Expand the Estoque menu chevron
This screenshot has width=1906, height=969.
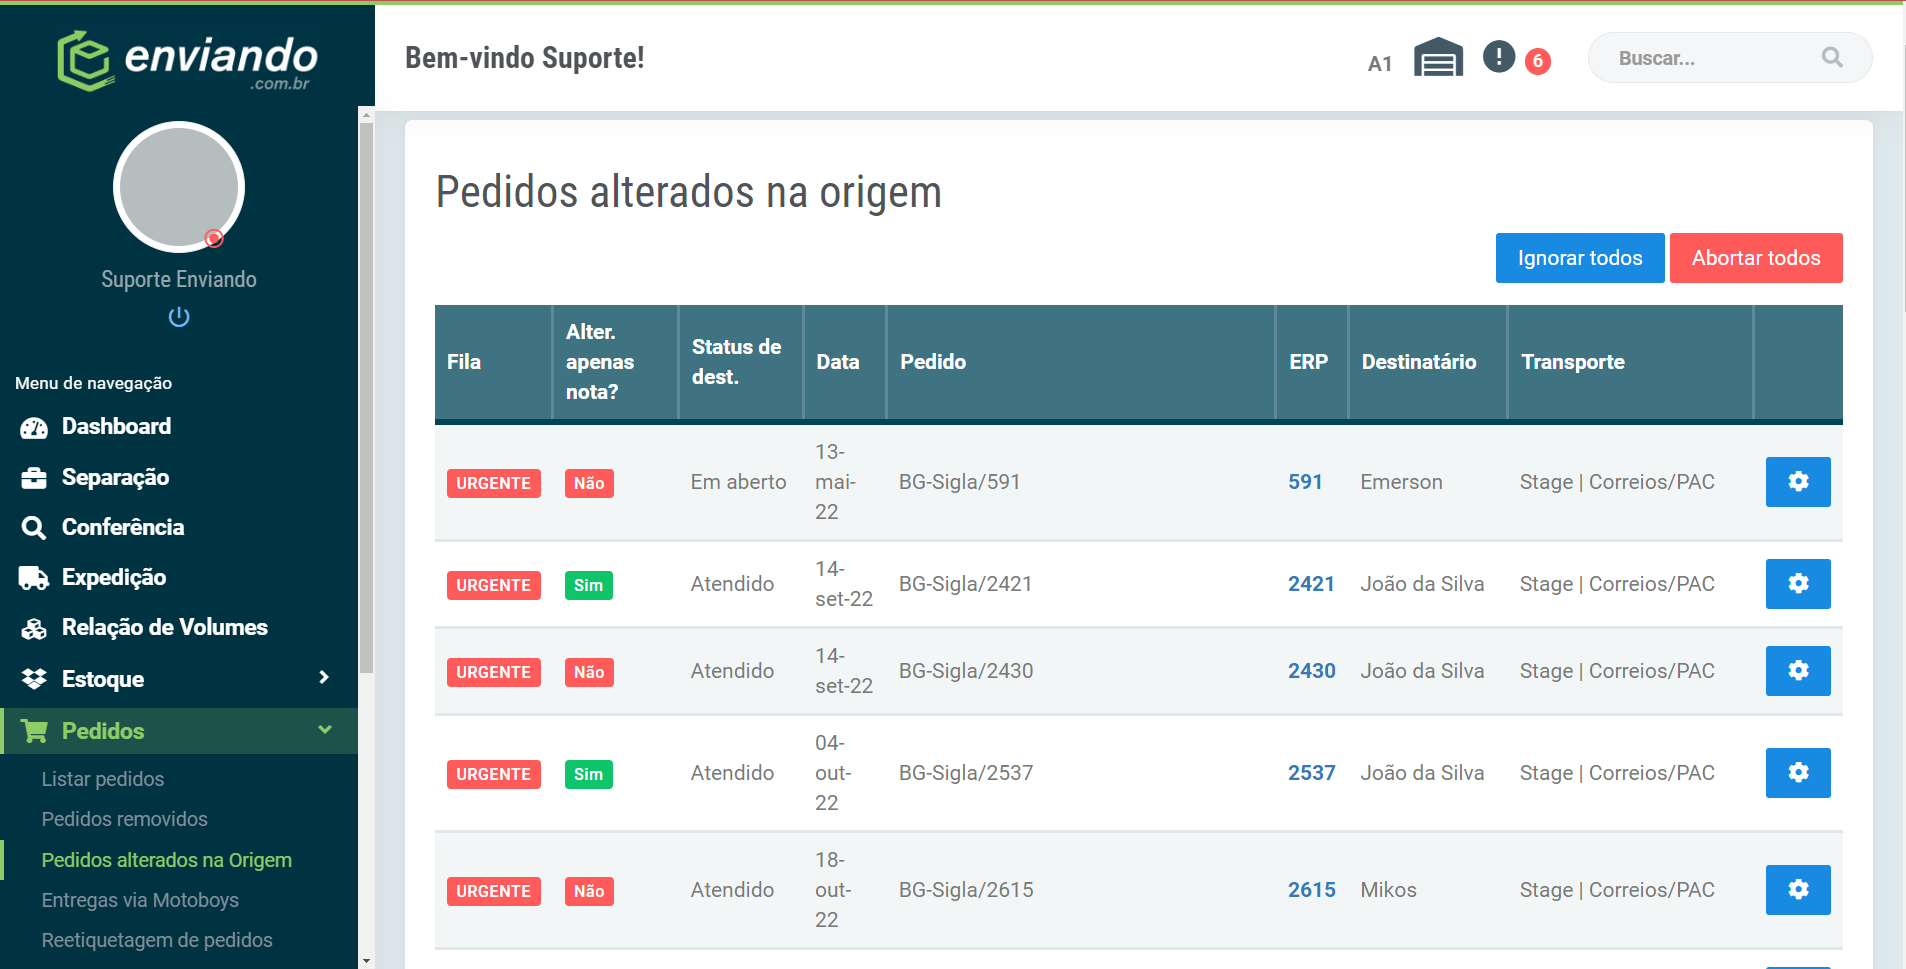click(x=323, y=678)
